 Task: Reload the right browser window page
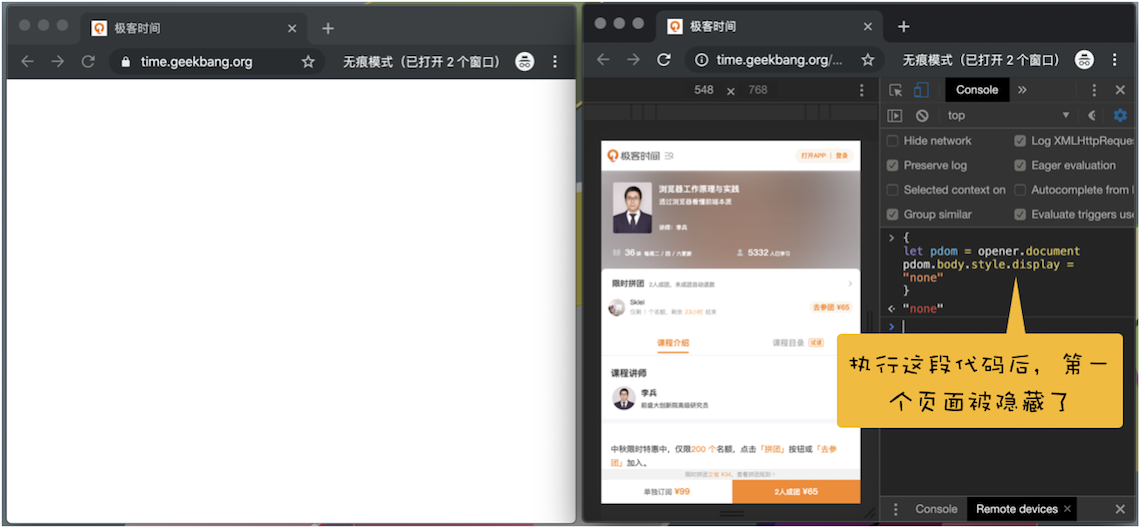point(663,60)
